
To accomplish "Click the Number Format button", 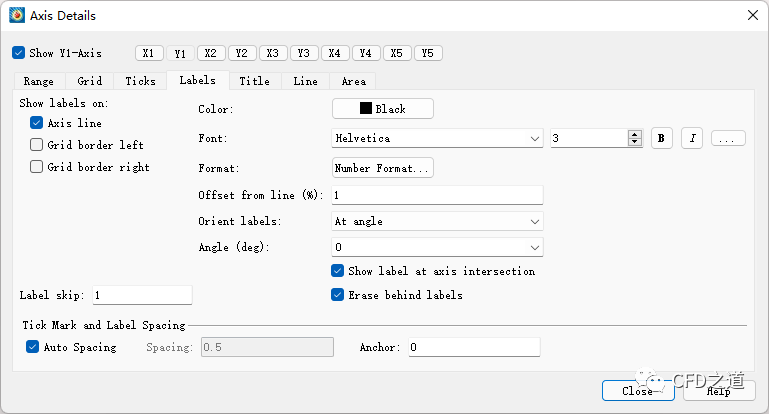I will coord(382,168).
